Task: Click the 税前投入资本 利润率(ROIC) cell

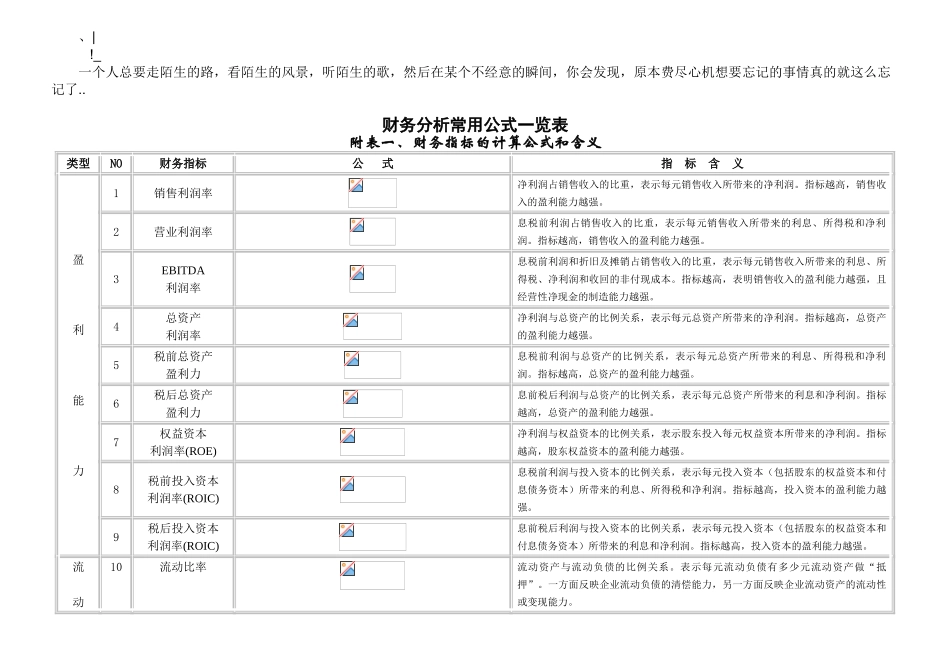Action: coord(183,489)
